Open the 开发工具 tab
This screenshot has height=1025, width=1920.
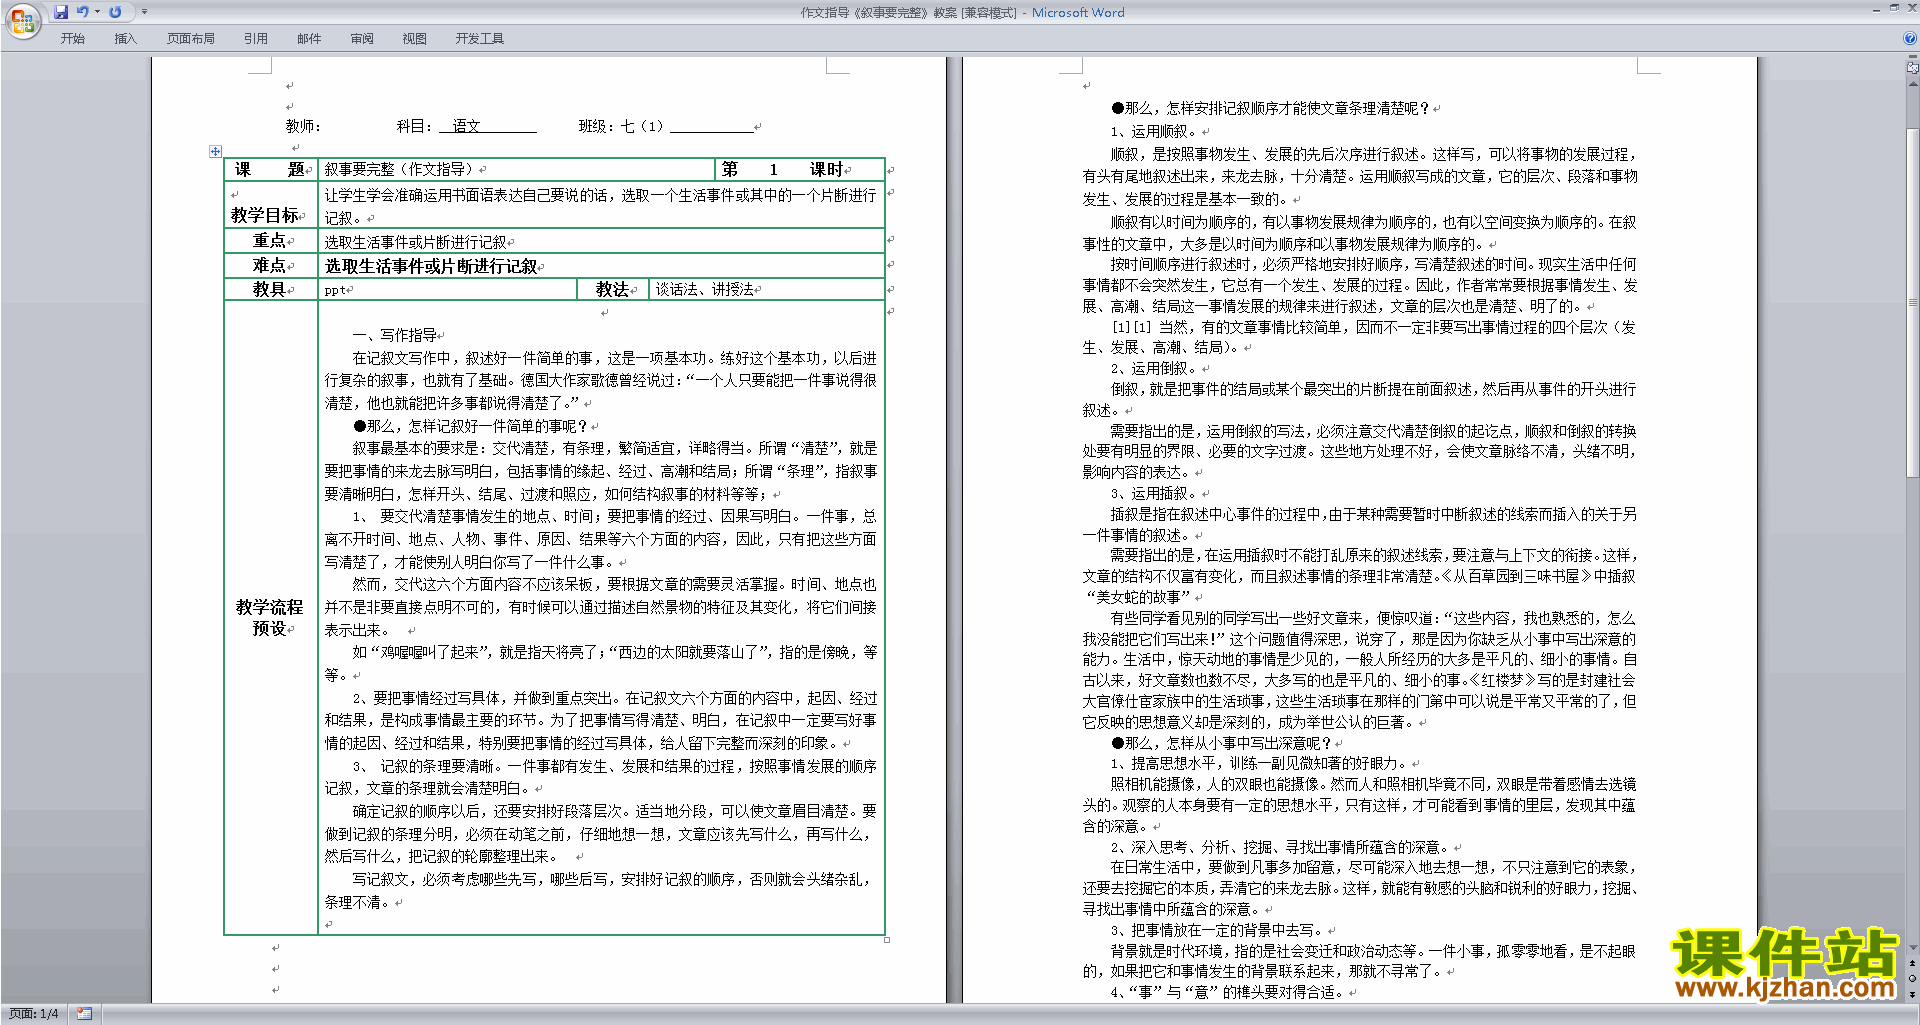(x=480, y=39)
